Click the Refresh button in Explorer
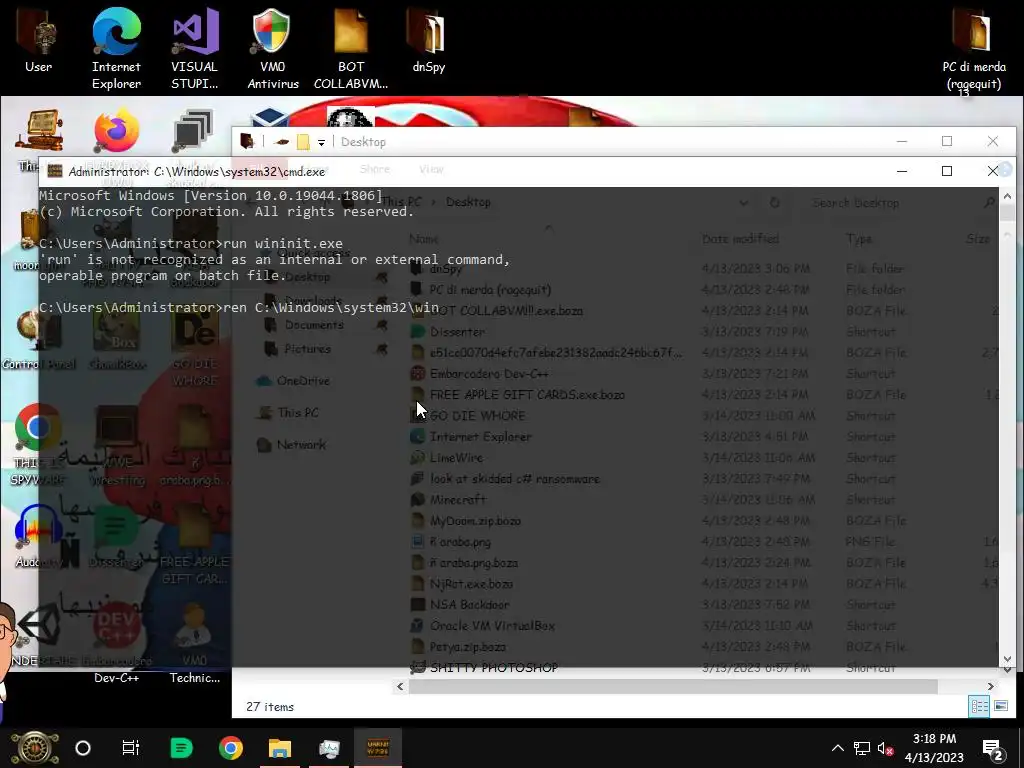This screenshot has height=768, width=1024. point(775,203)
